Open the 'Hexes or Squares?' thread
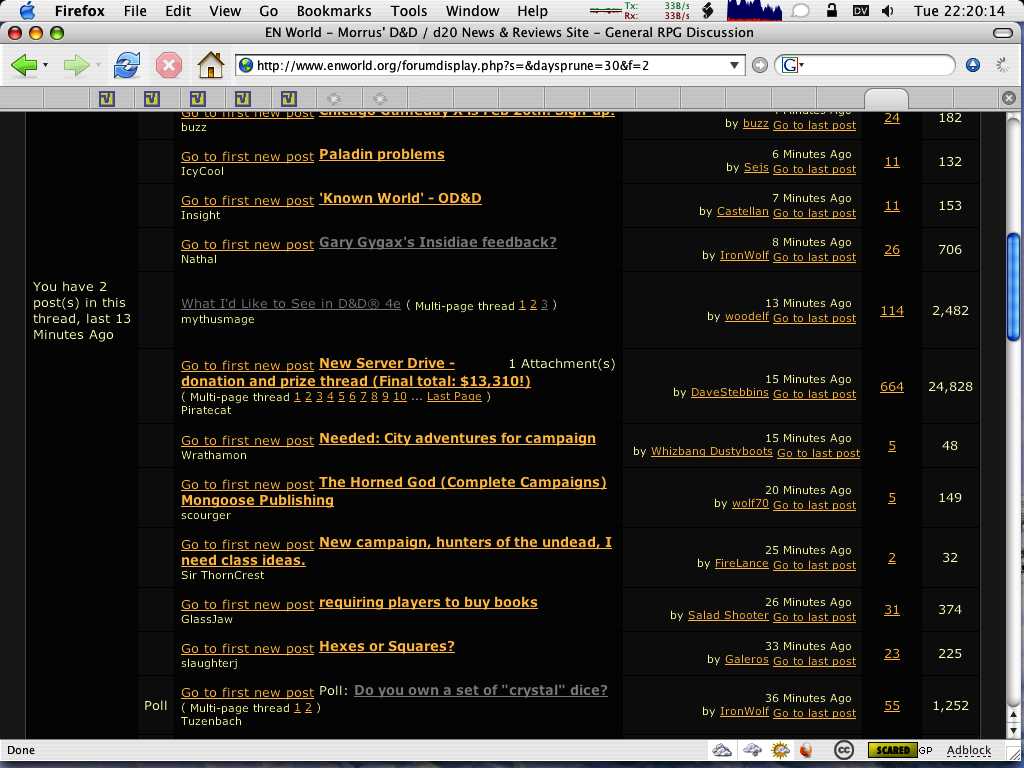 pyautogui.click(x=387, y=647)
